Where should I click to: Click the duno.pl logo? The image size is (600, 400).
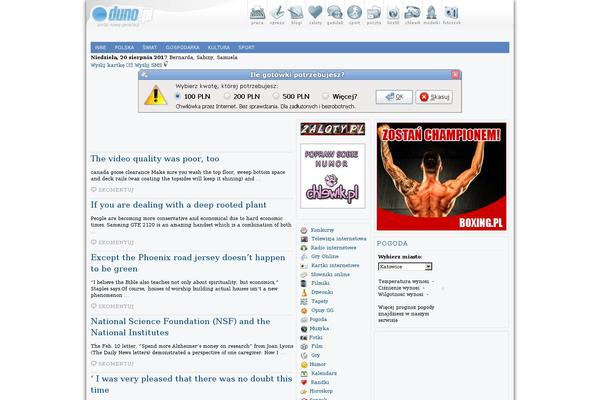point(122,15)
